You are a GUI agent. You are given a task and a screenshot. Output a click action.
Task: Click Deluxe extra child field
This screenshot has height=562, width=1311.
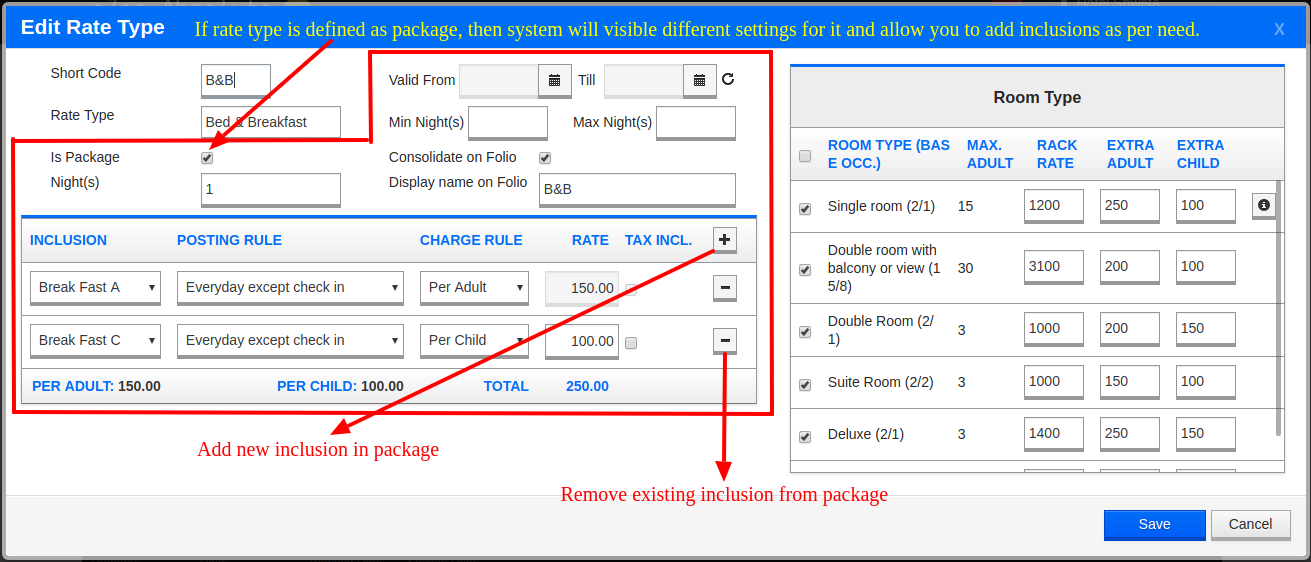click(x=1206, y=433)
